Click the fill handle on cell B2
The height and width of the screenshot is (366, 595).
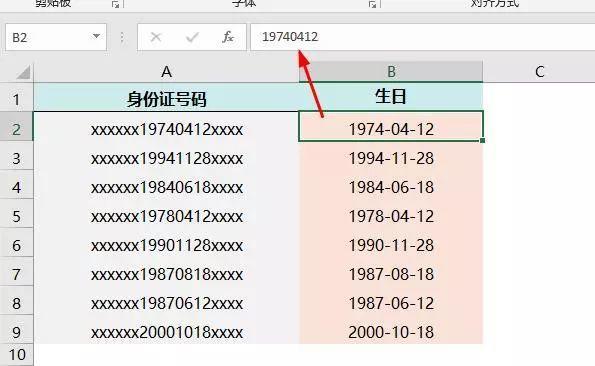coord(482,140)
